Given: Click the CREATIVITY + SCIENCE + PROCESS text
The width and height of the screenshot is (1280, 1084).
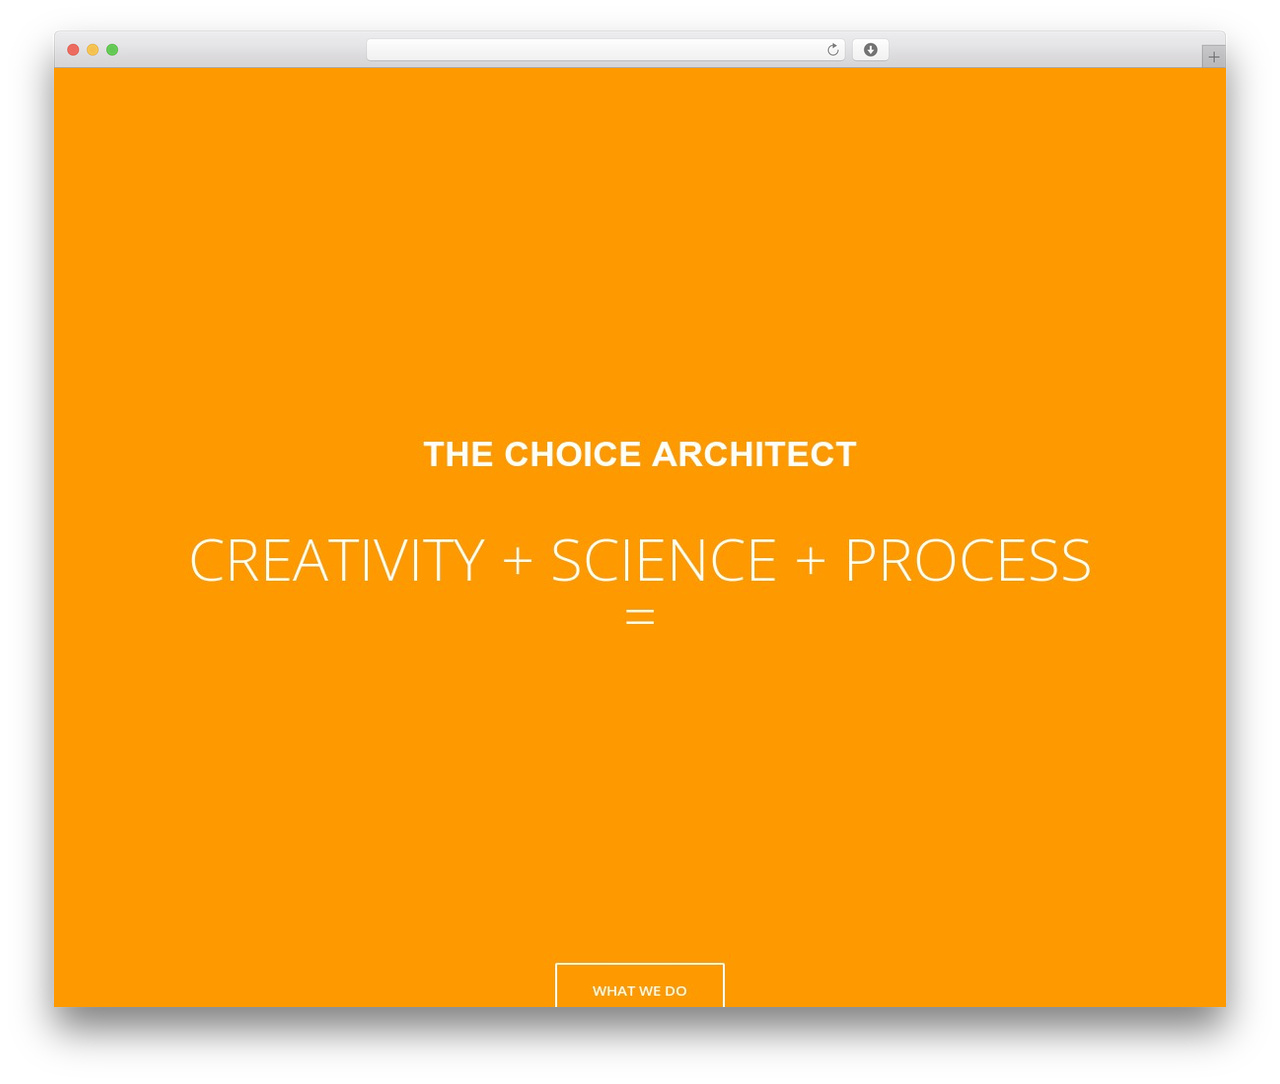Looking at the screenshot, I should tap(640, 560).
